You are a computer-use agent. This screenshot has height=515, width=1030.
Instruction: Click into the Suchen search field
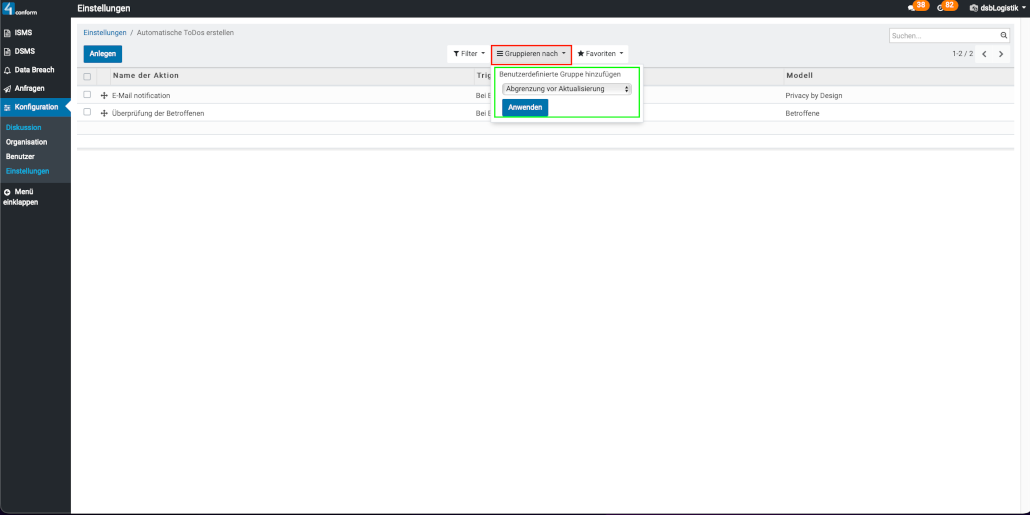(942, 36)
